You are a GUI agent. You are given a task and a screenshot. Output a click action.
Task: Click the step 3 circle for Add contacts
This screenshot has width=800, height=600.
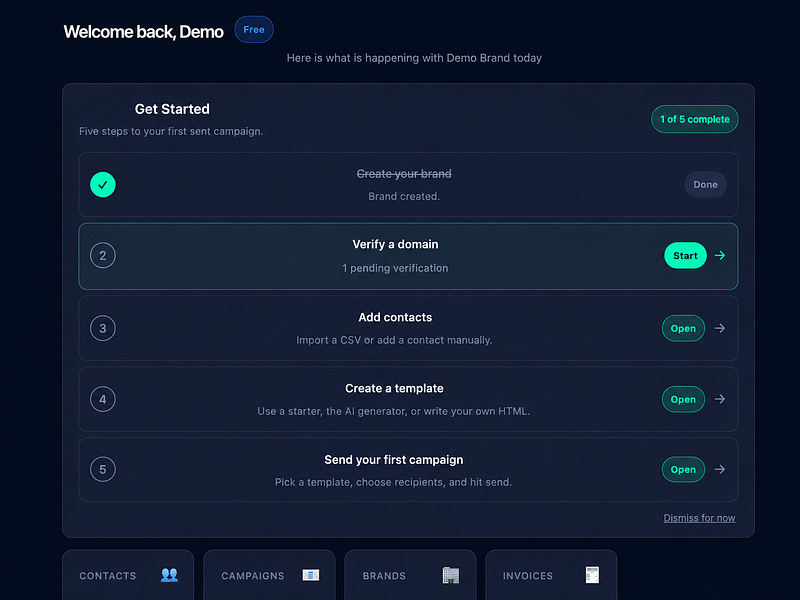[103, 328]
